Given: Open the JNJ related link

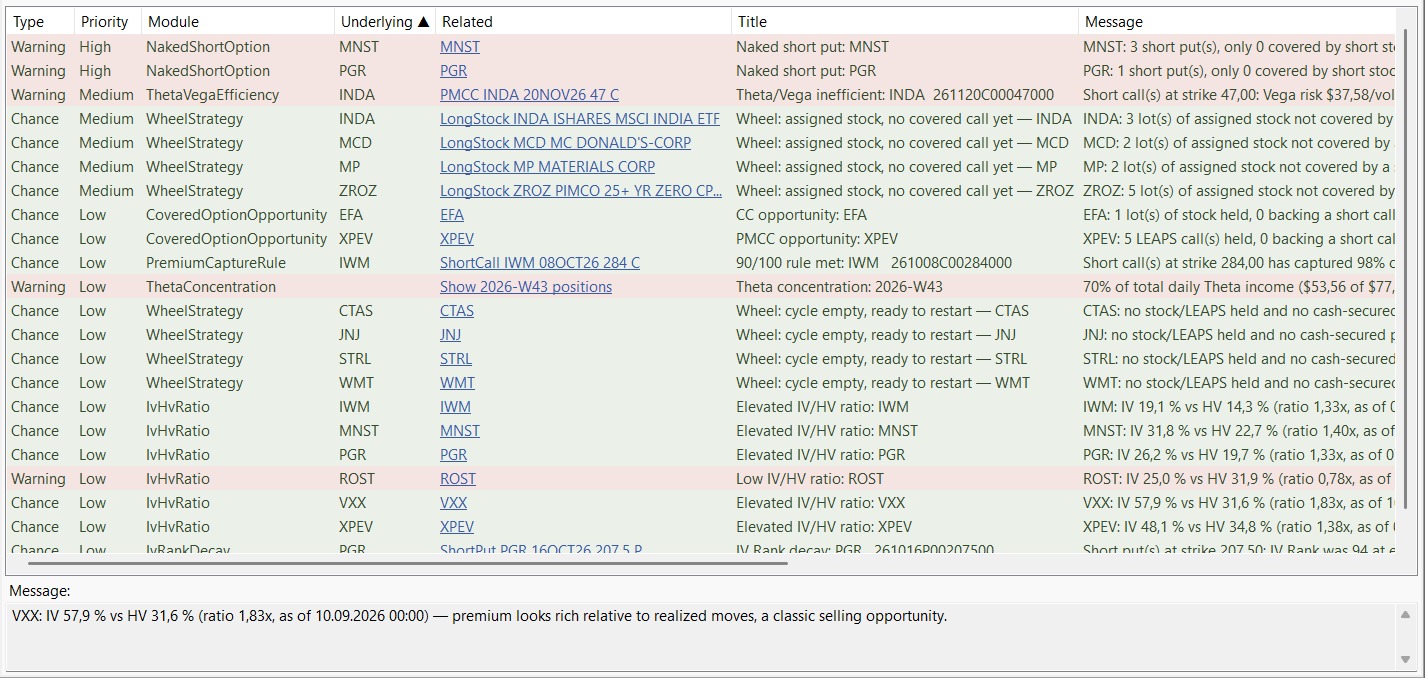Looking at the screenshot, I should 451,335.
